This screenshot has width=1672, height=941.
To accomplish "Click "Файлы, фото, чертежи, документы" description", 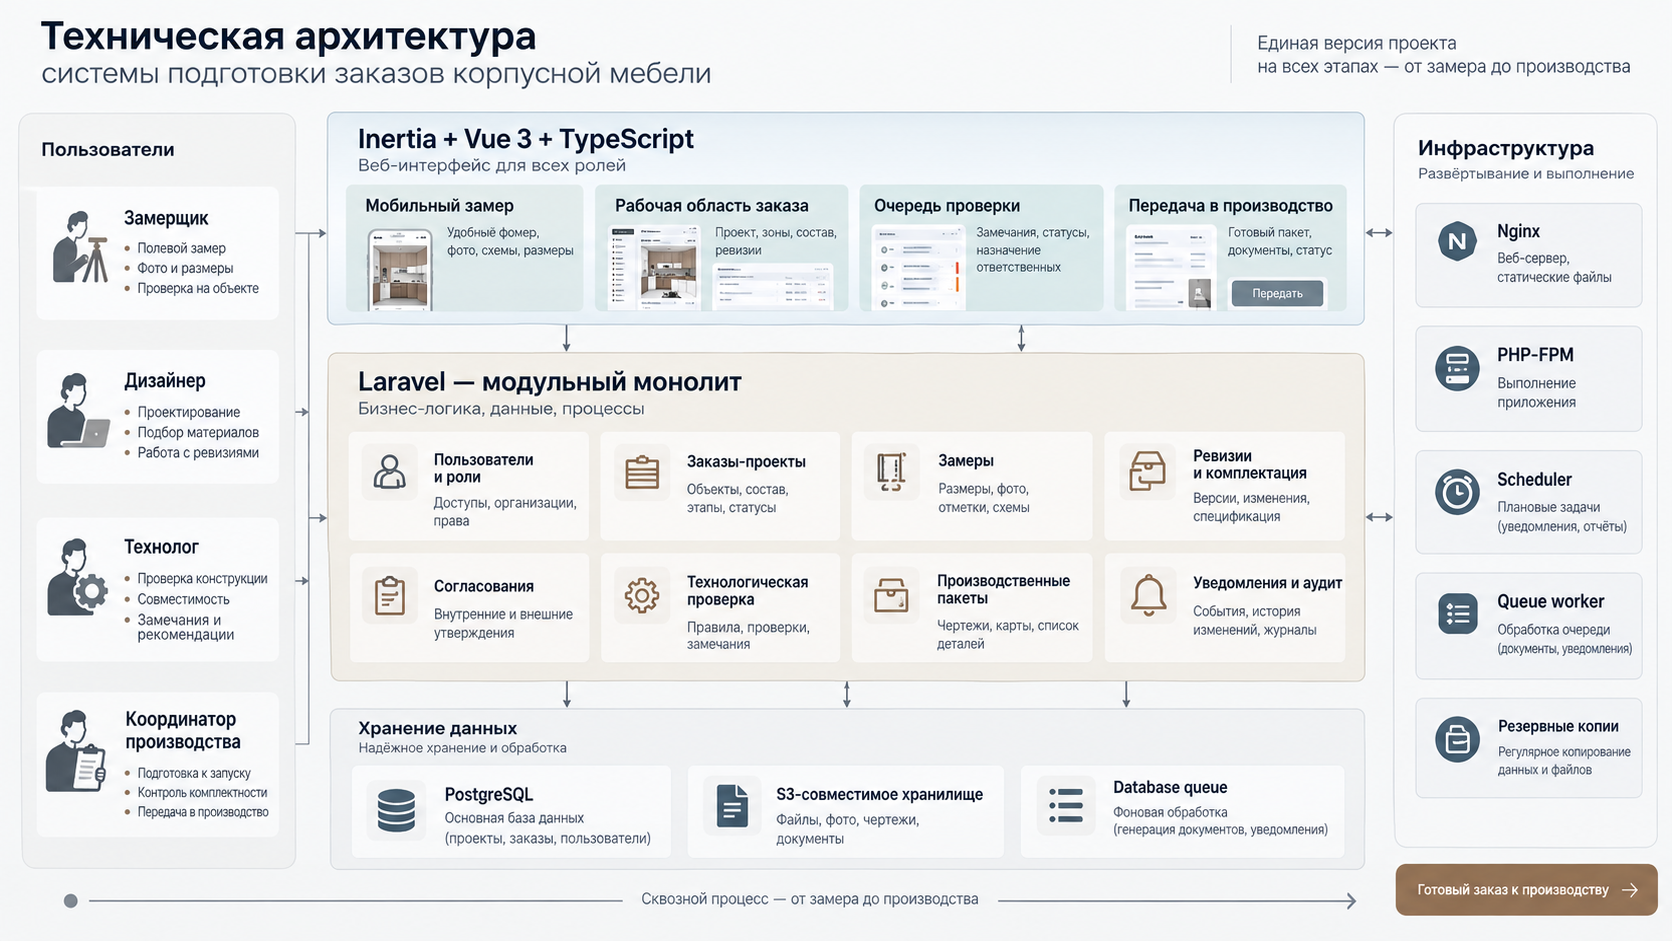I will click(x=848, y=829).
